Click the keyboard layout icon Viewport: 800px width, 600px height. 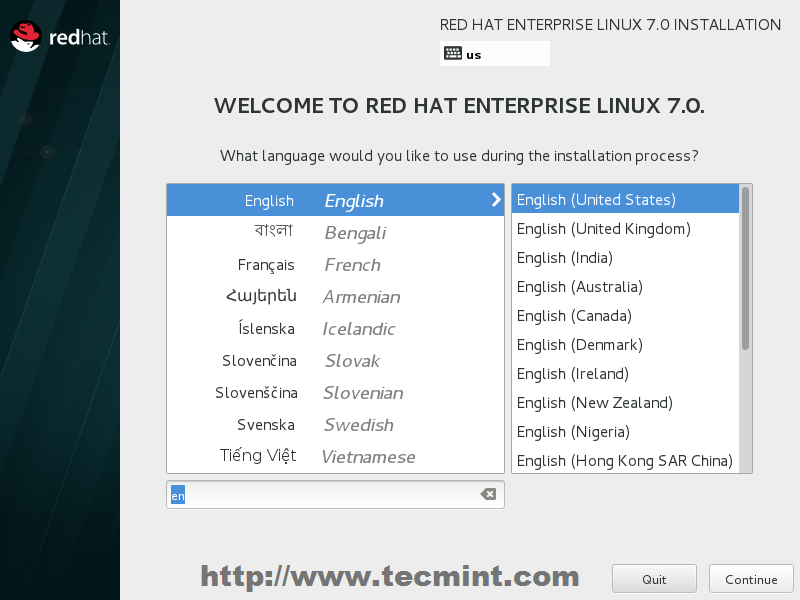453,54
